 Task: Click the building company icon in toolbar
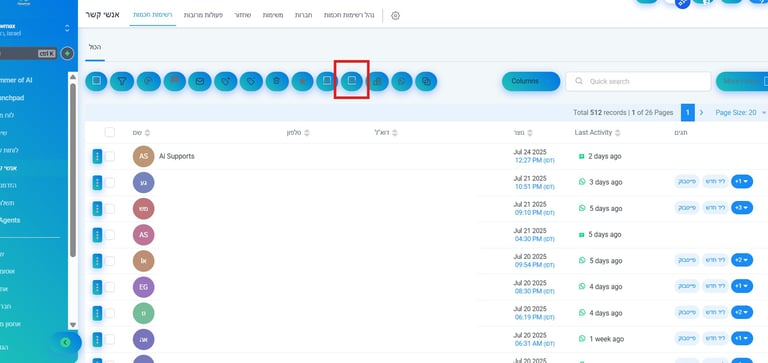pyautogui.click(x=377, y=81)
